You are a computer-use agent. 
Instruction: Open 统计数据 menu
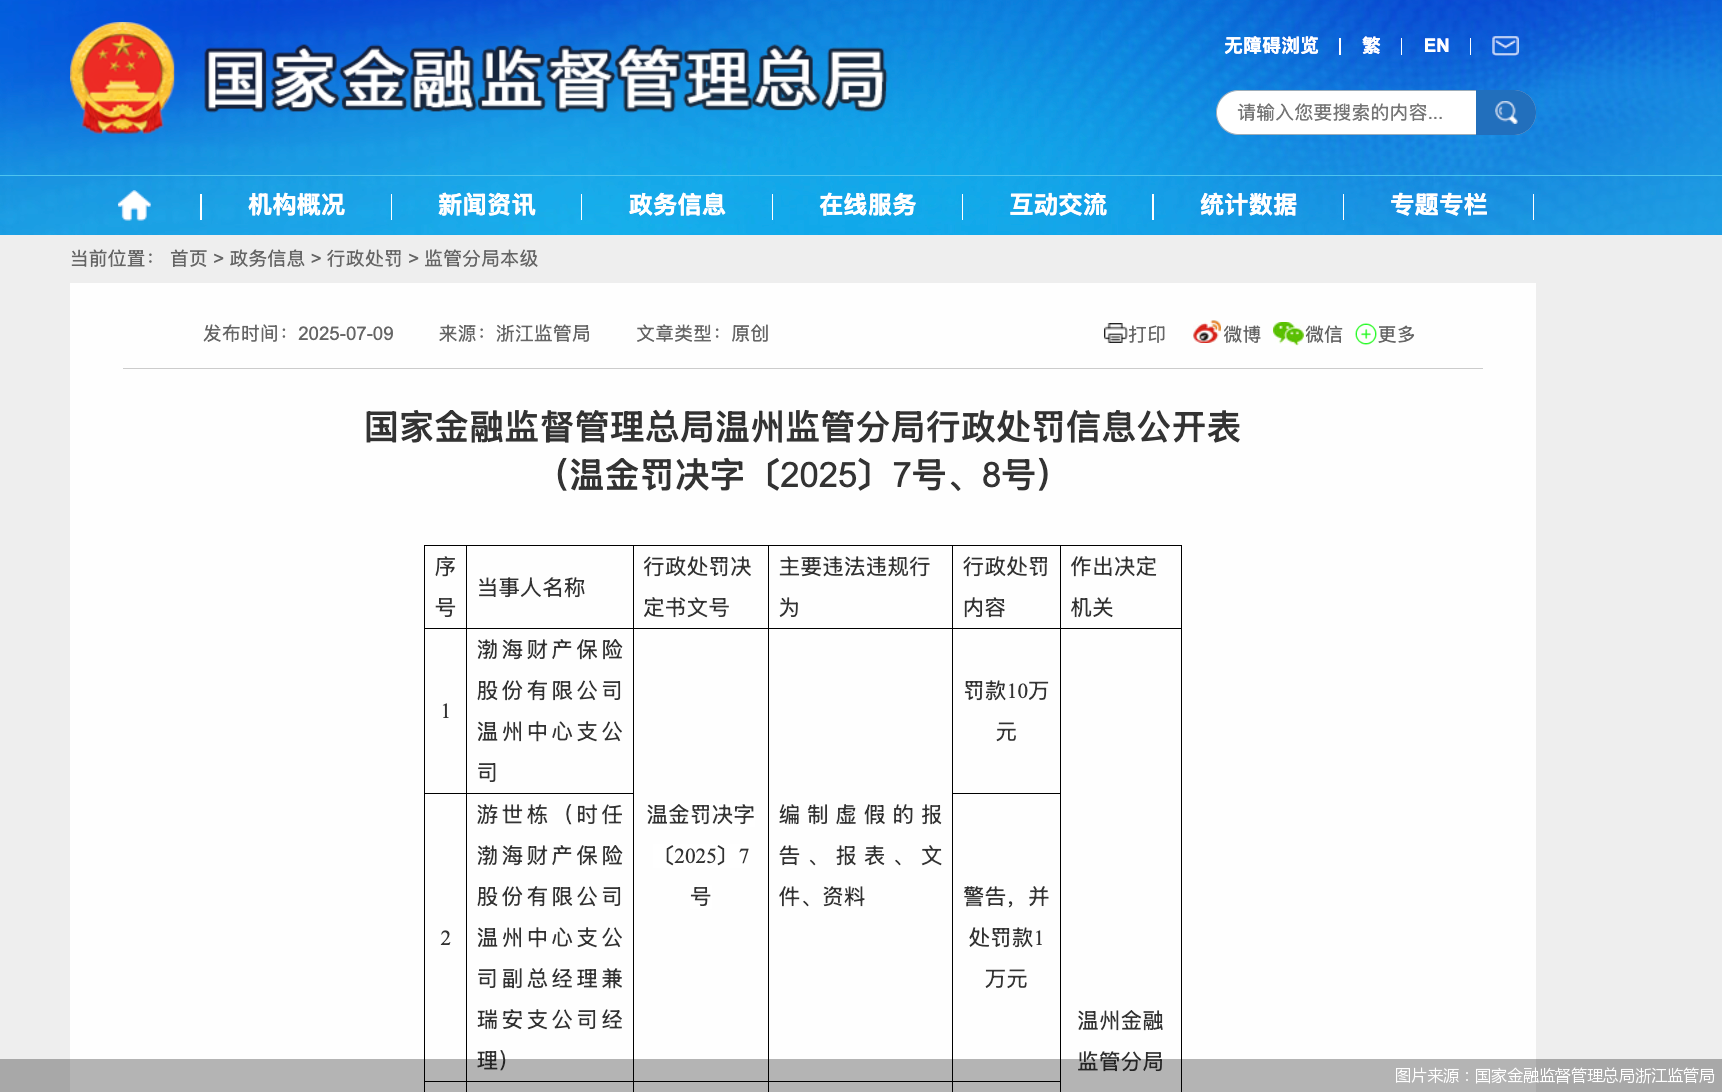click(1248, 205)
